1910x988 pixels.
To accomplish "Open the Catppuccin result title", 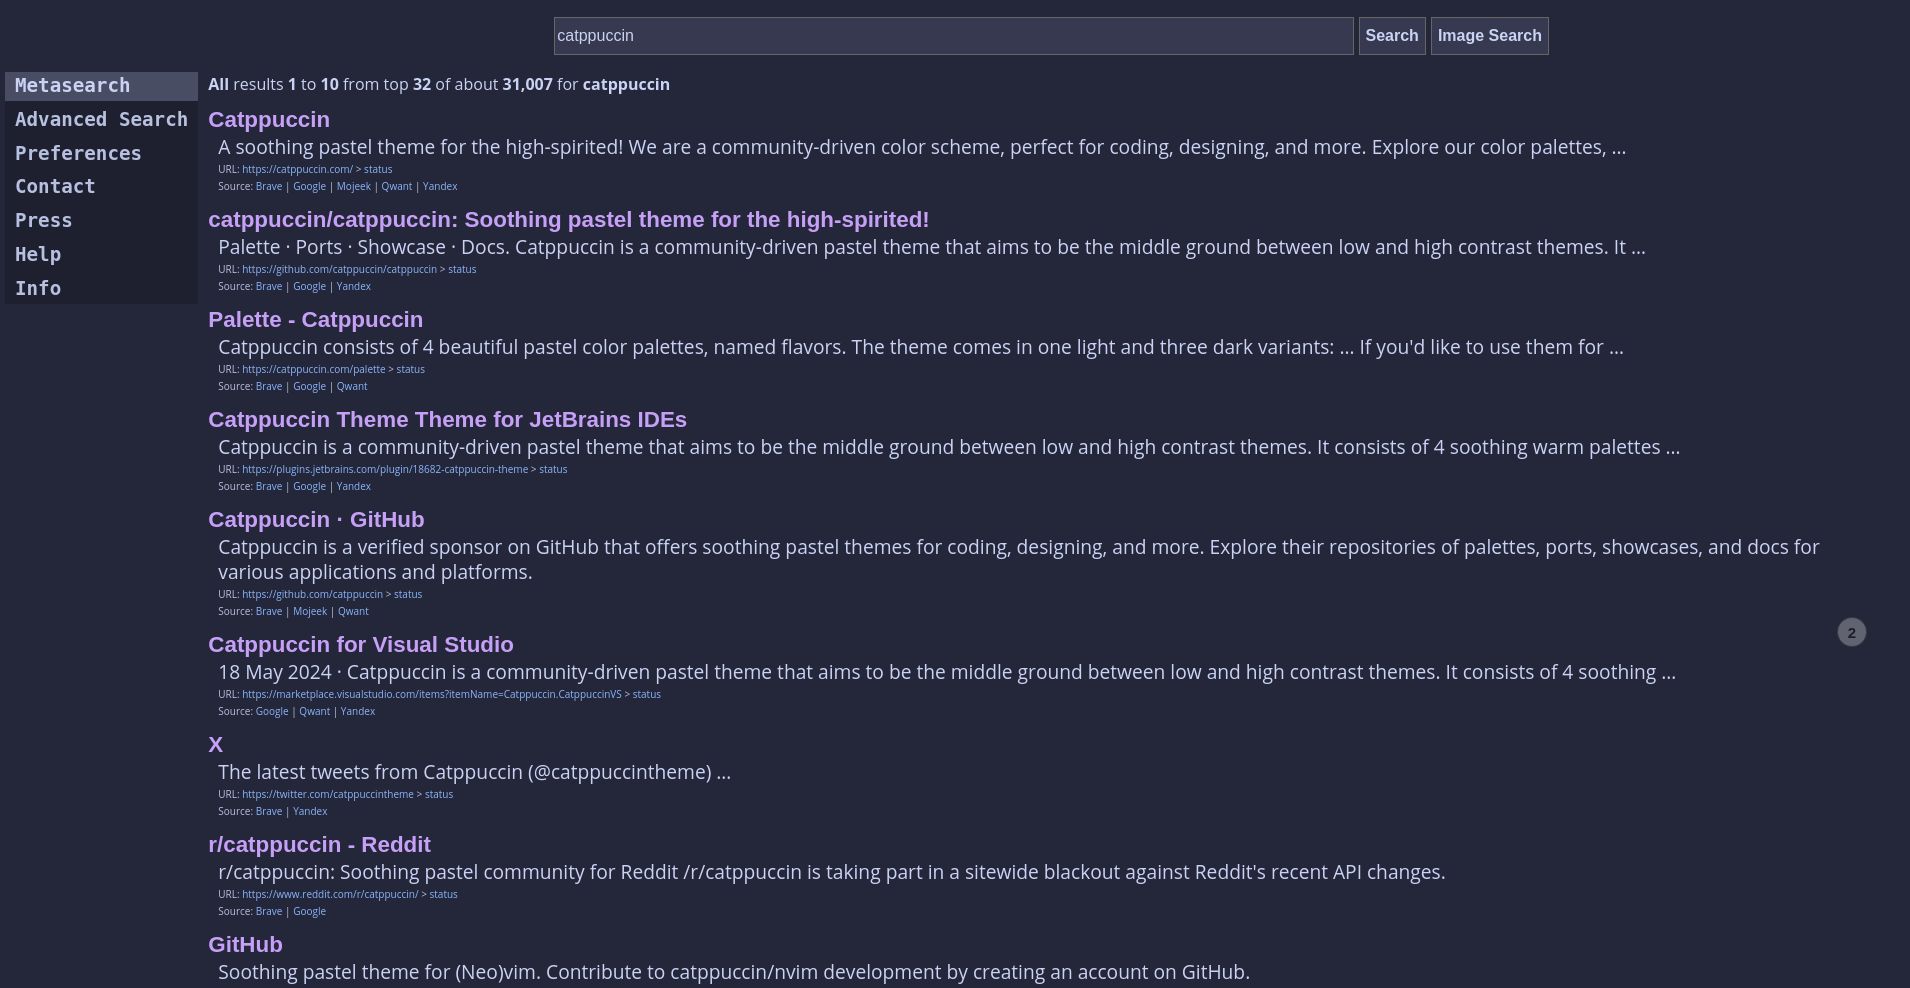I will coord(269,119).
